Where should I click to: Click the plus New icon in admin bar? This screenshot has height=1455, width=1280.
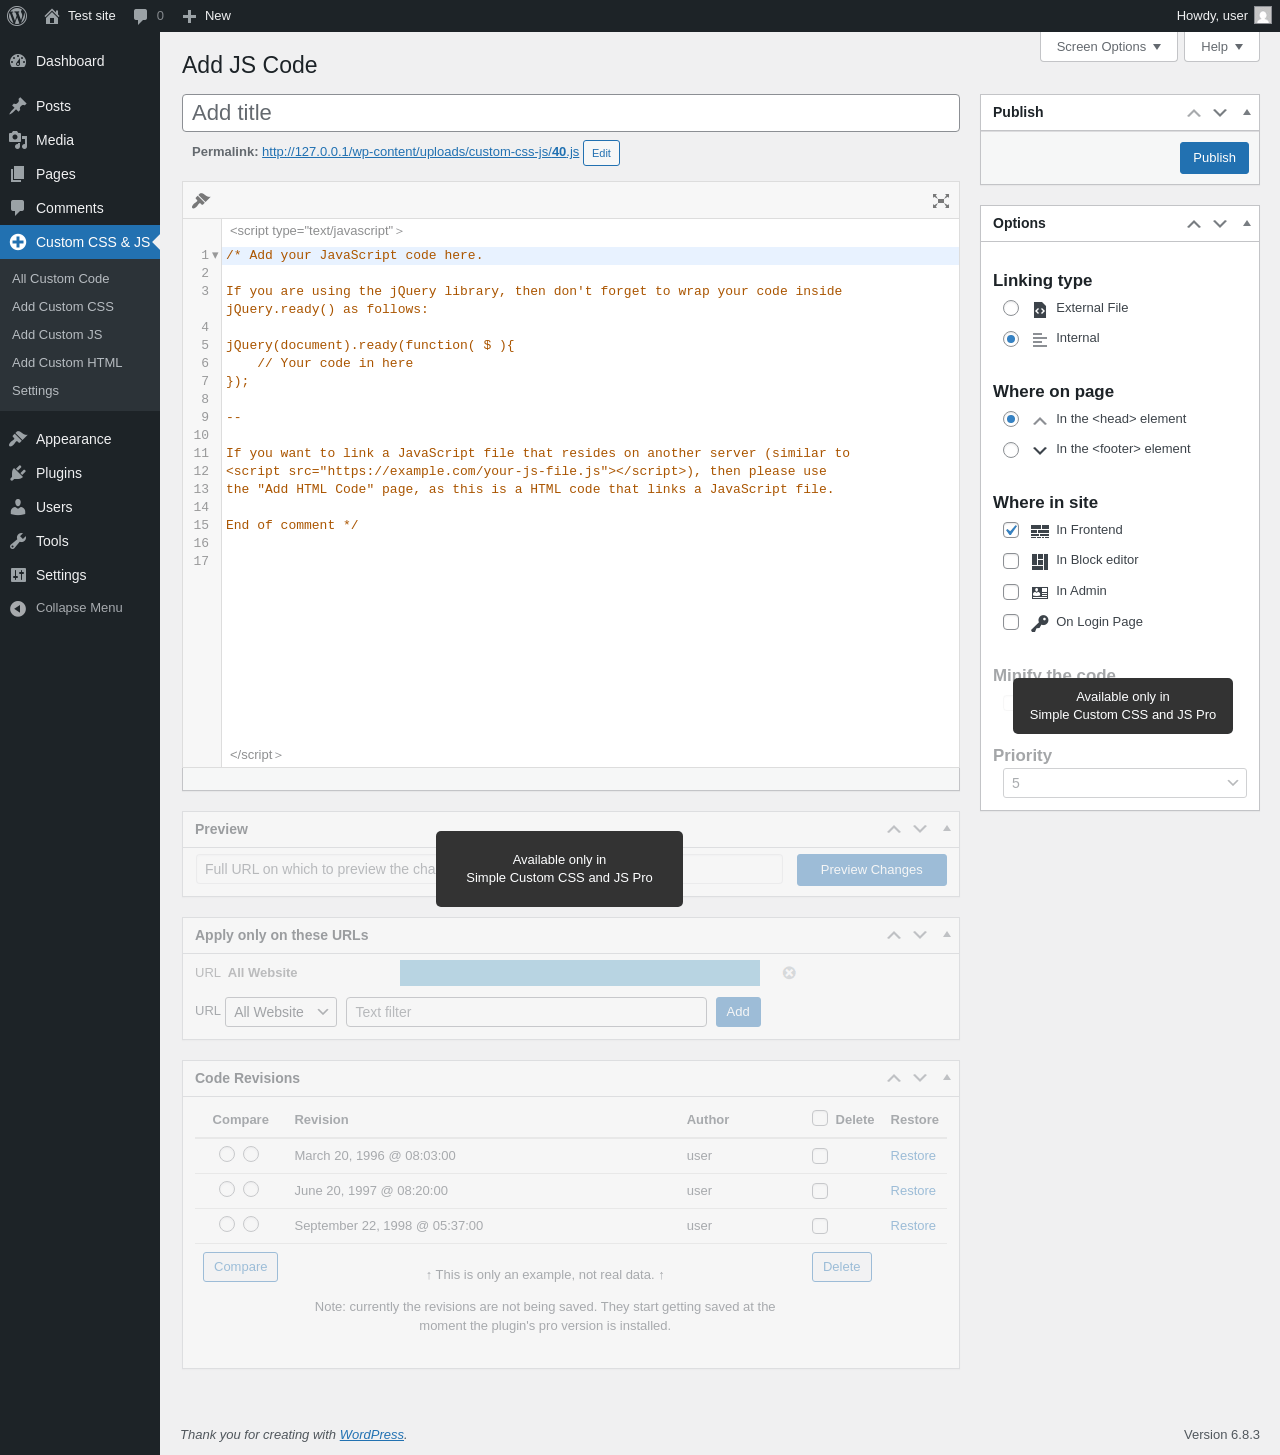point(189,16)
